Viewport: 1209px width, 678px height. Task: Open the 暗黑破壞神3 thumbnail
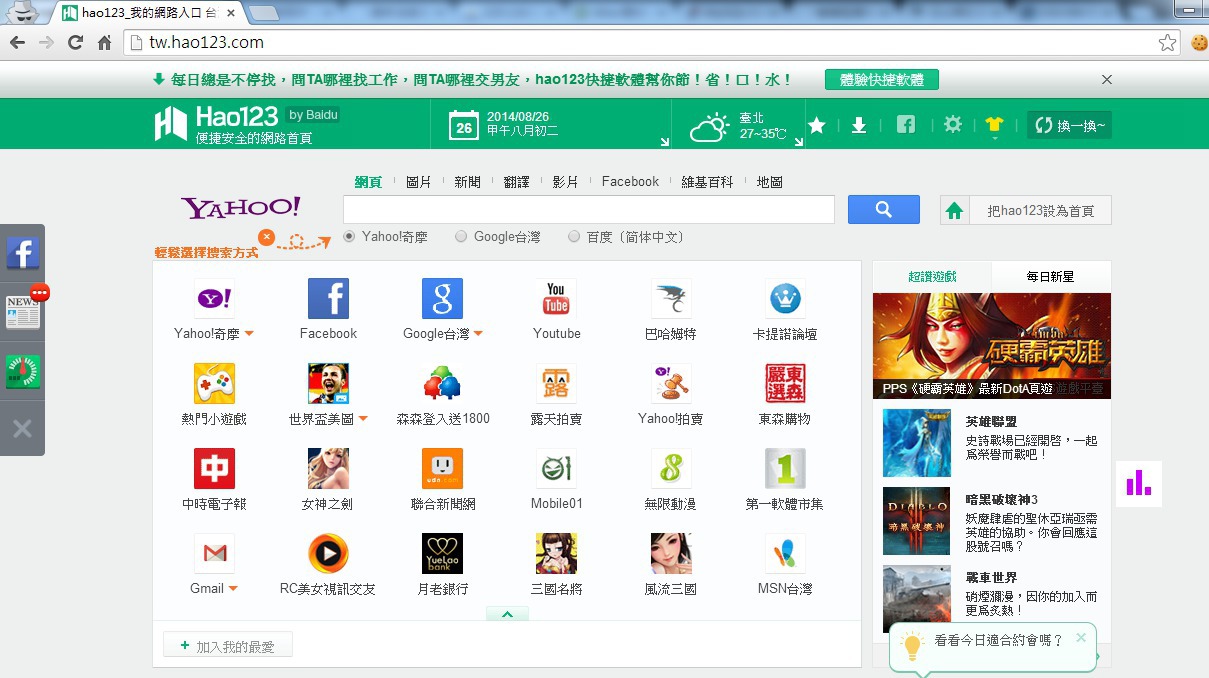[x=916, y=521]
